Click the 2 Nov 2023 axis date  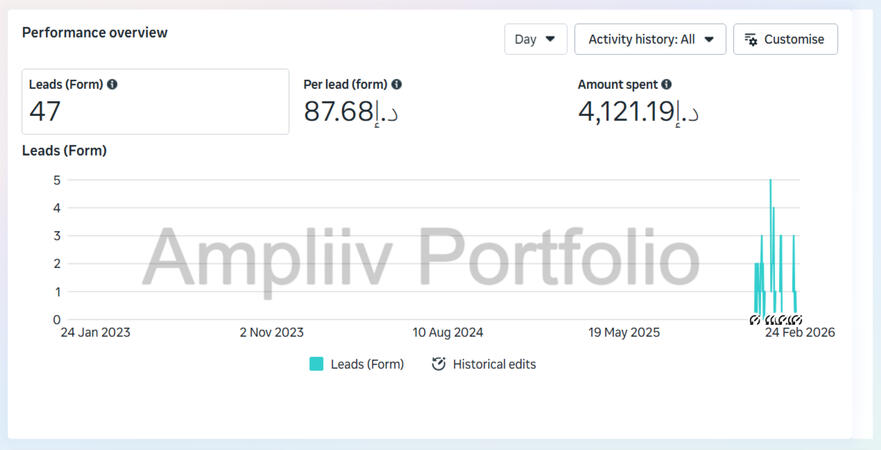coord(271,333)
